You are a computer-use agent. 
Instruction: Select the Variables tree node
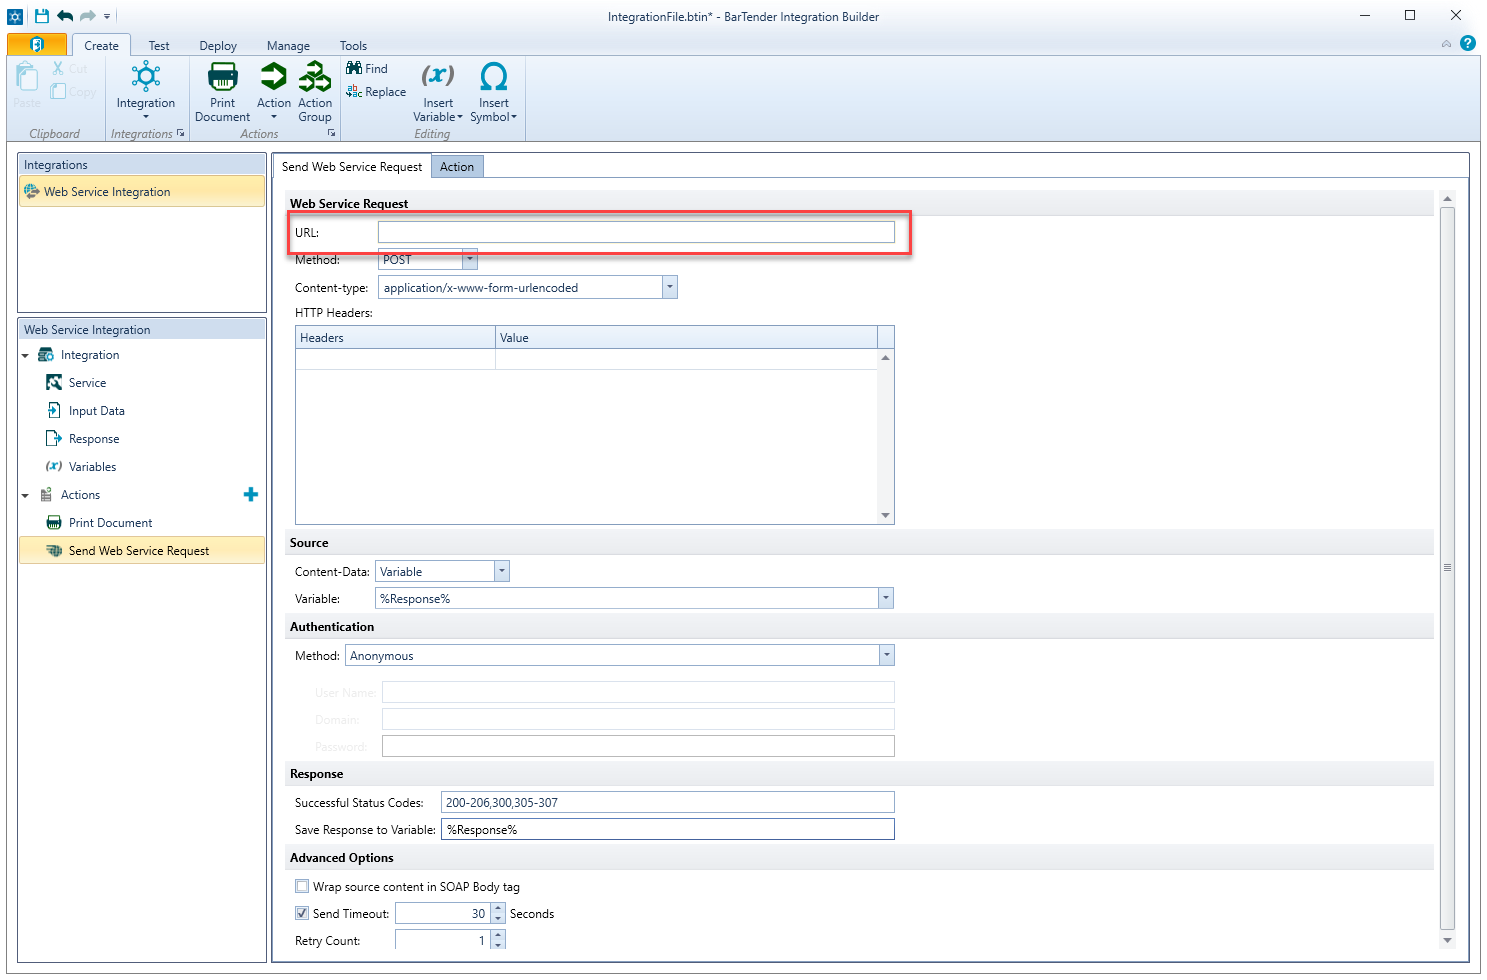pos(92,467)
